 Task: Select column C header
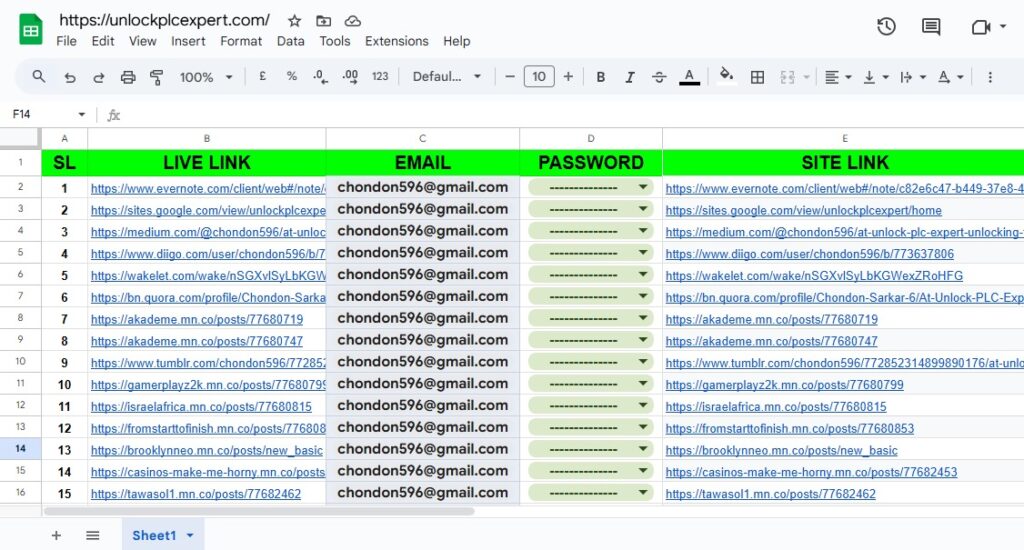pos(423,138)
